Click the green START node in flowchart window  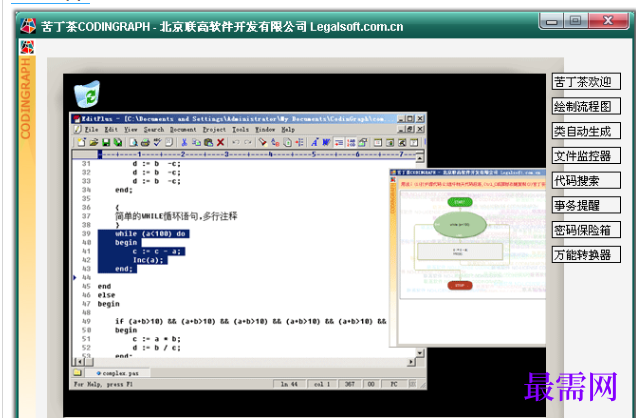(x=460, y=202)
